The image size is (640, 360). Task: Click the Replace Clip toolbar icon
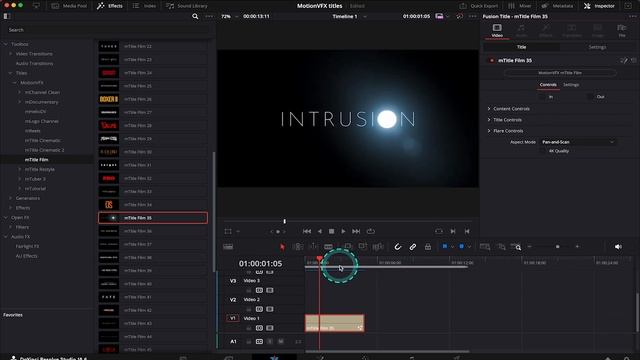[378, 247]
